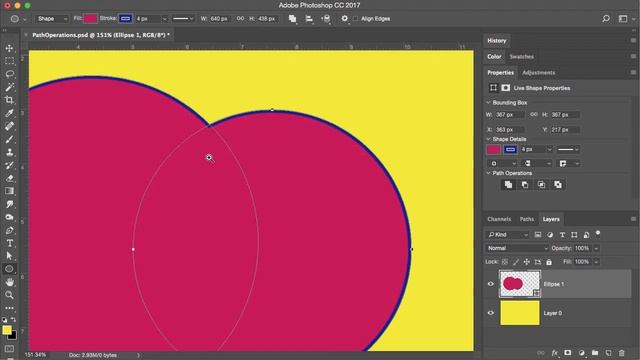Open the layer Kind filter dropdown

pyautogui.click(x=508, y=235)
